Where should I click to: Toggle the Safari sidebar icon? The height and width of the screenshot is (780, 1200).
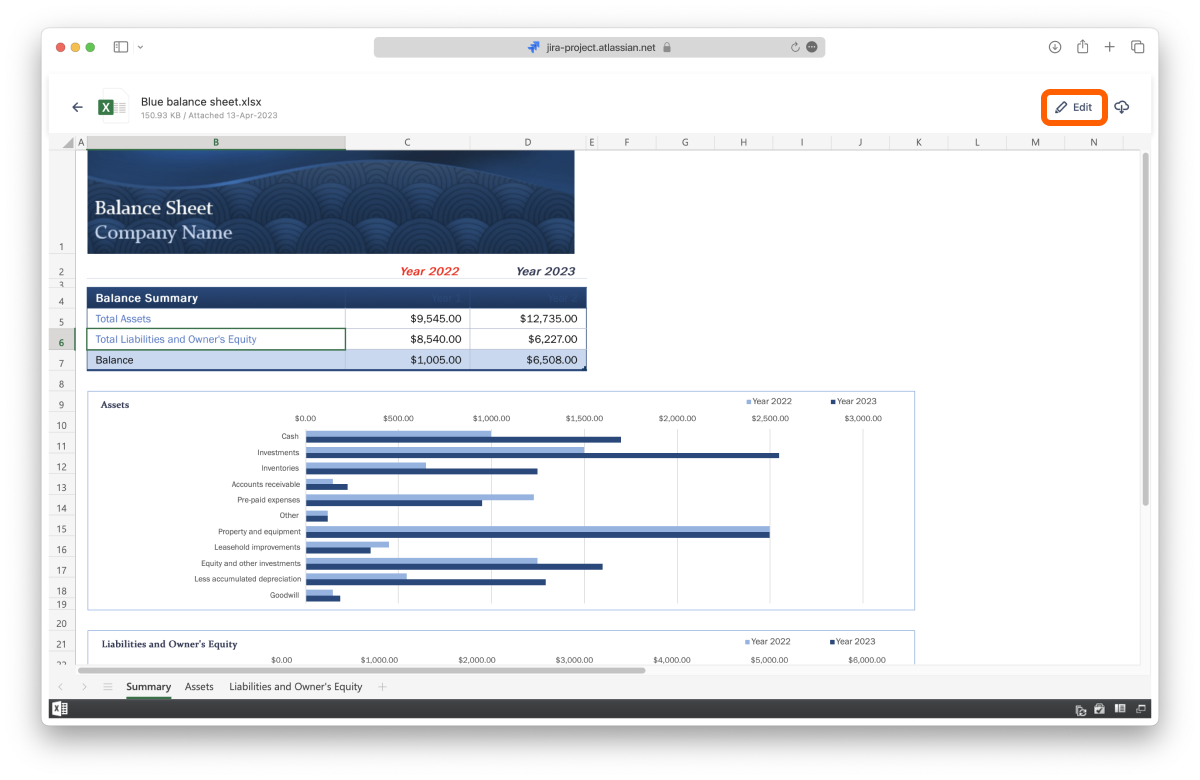point(121,47)
